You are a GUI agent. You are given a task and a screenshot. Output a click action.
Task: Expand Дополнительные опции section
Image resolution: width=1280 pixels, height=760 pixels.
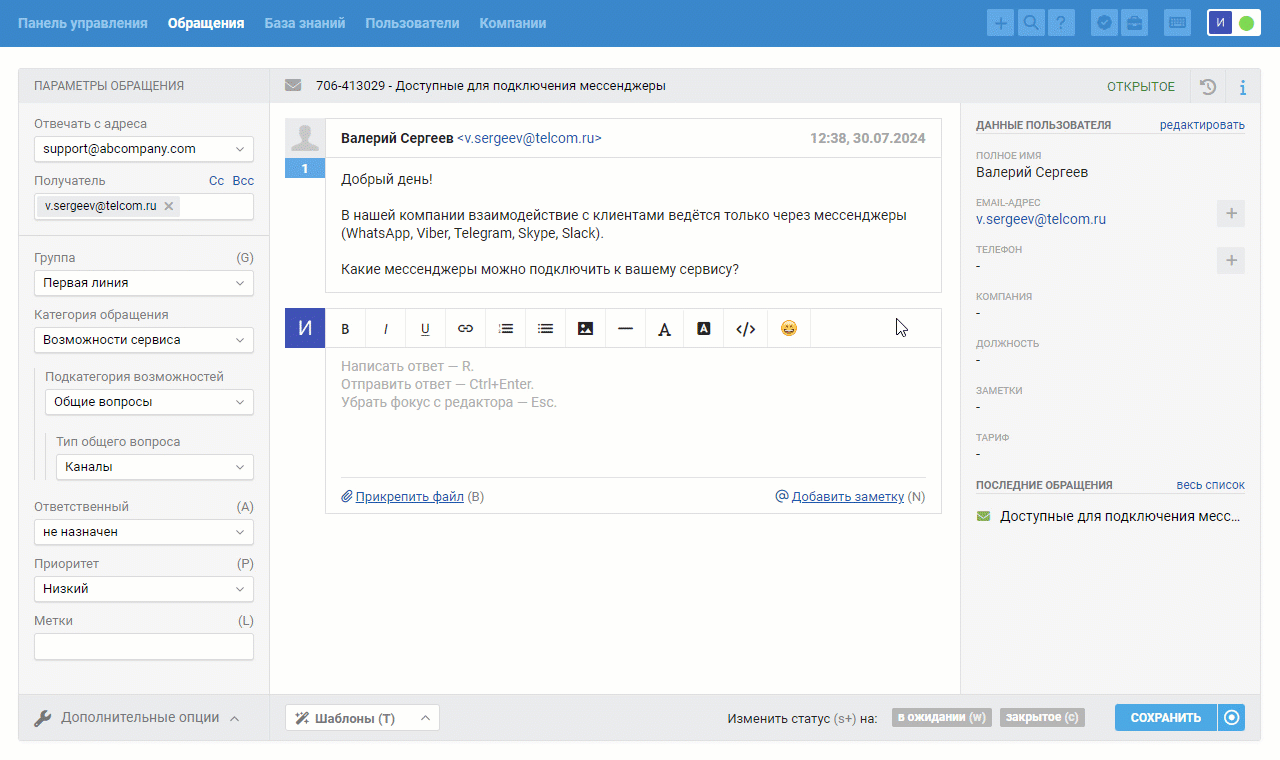tap(137, 717)
